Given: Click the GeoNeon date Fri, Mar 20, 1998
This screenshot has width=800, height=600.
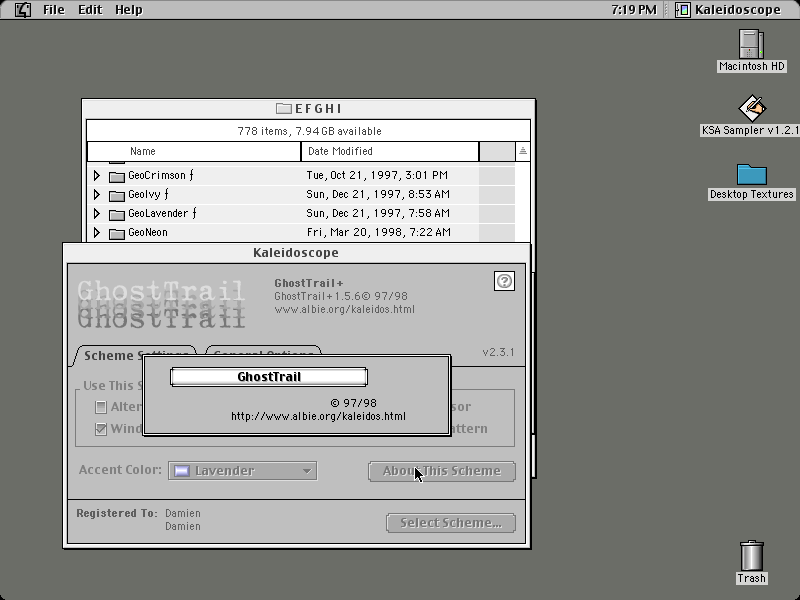Looking at the screenshot, I should pyautogui.click(x=379, y=233).
